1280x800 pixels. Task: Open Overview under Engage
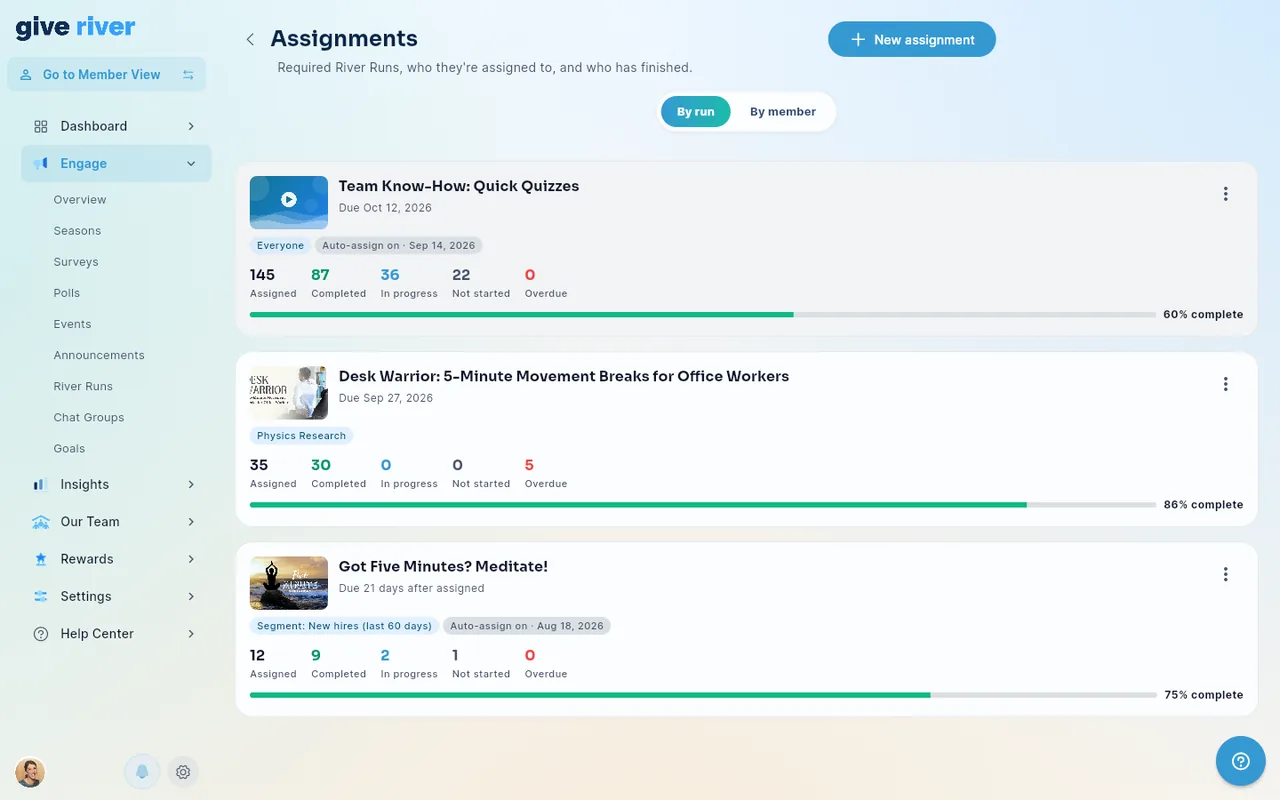(80, 200)
